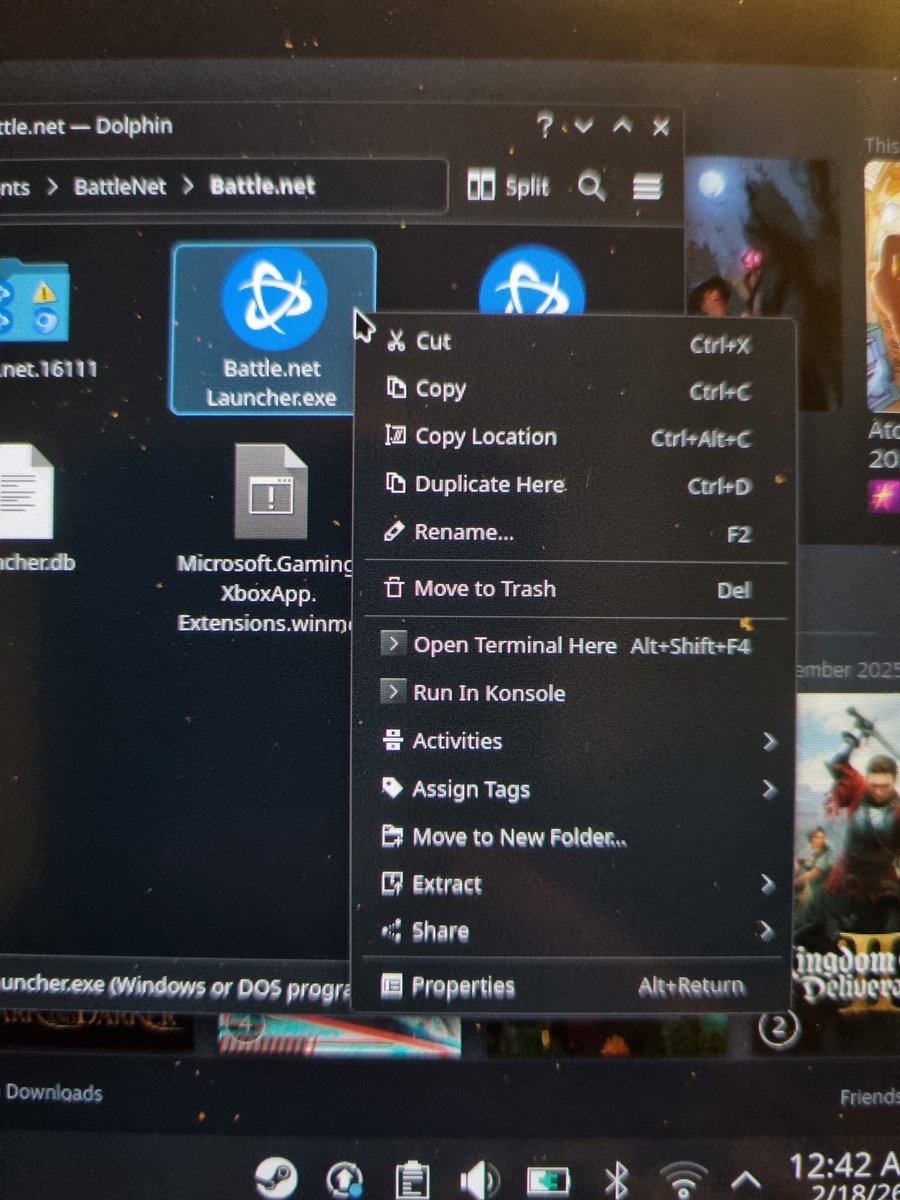Open the Dolphin search magnifier
The height and width of the screenshot is (1200, 900).
point(591,186)
